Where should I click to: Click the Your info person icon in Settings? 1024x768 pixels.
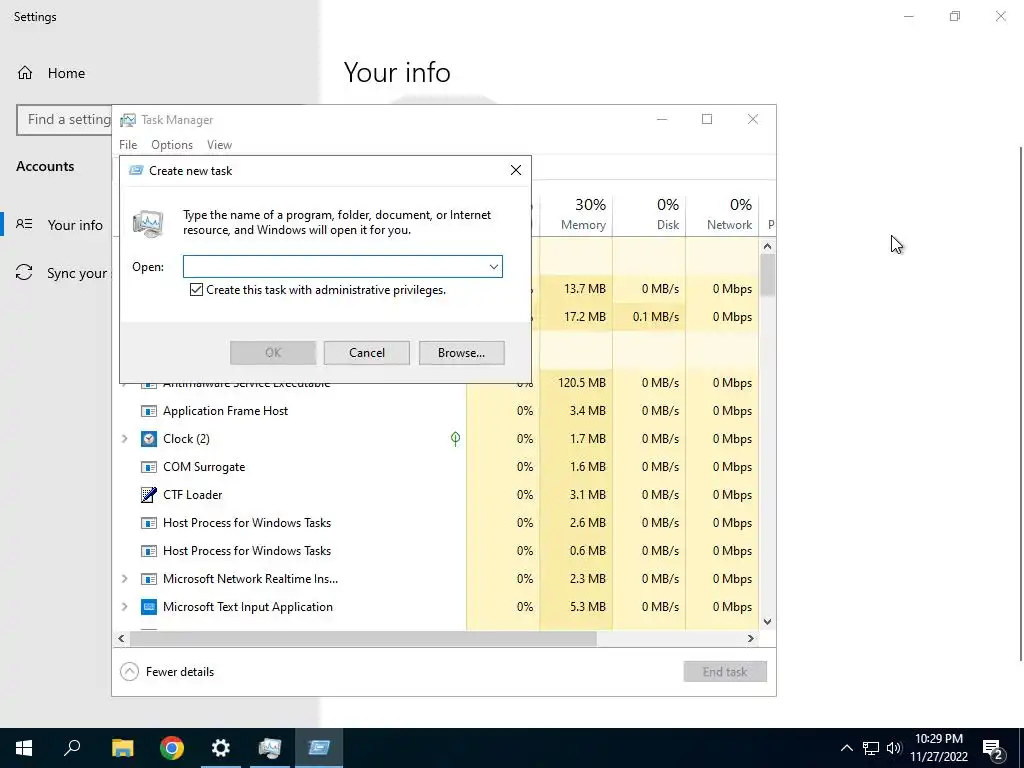[x=24, y=224]
